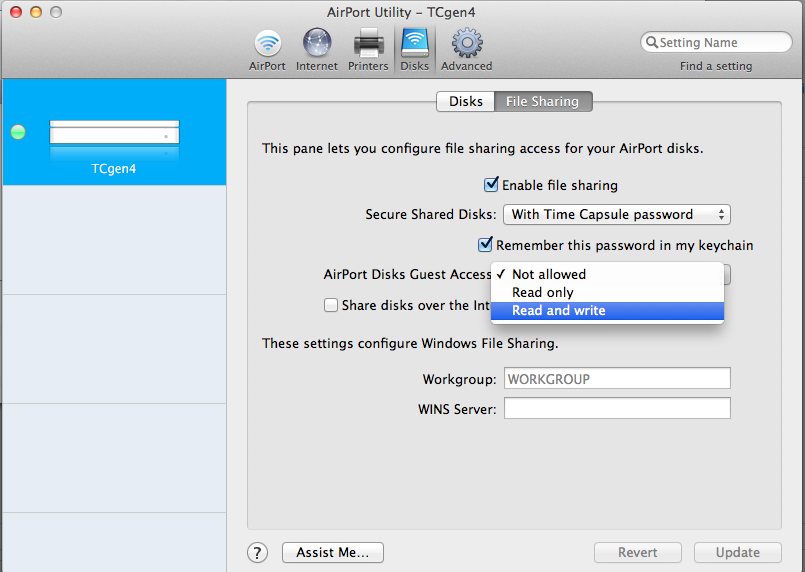805x572 pixels.
Task: Toggle Enable file sharing checkbox
Action: [x=491, y=184]
